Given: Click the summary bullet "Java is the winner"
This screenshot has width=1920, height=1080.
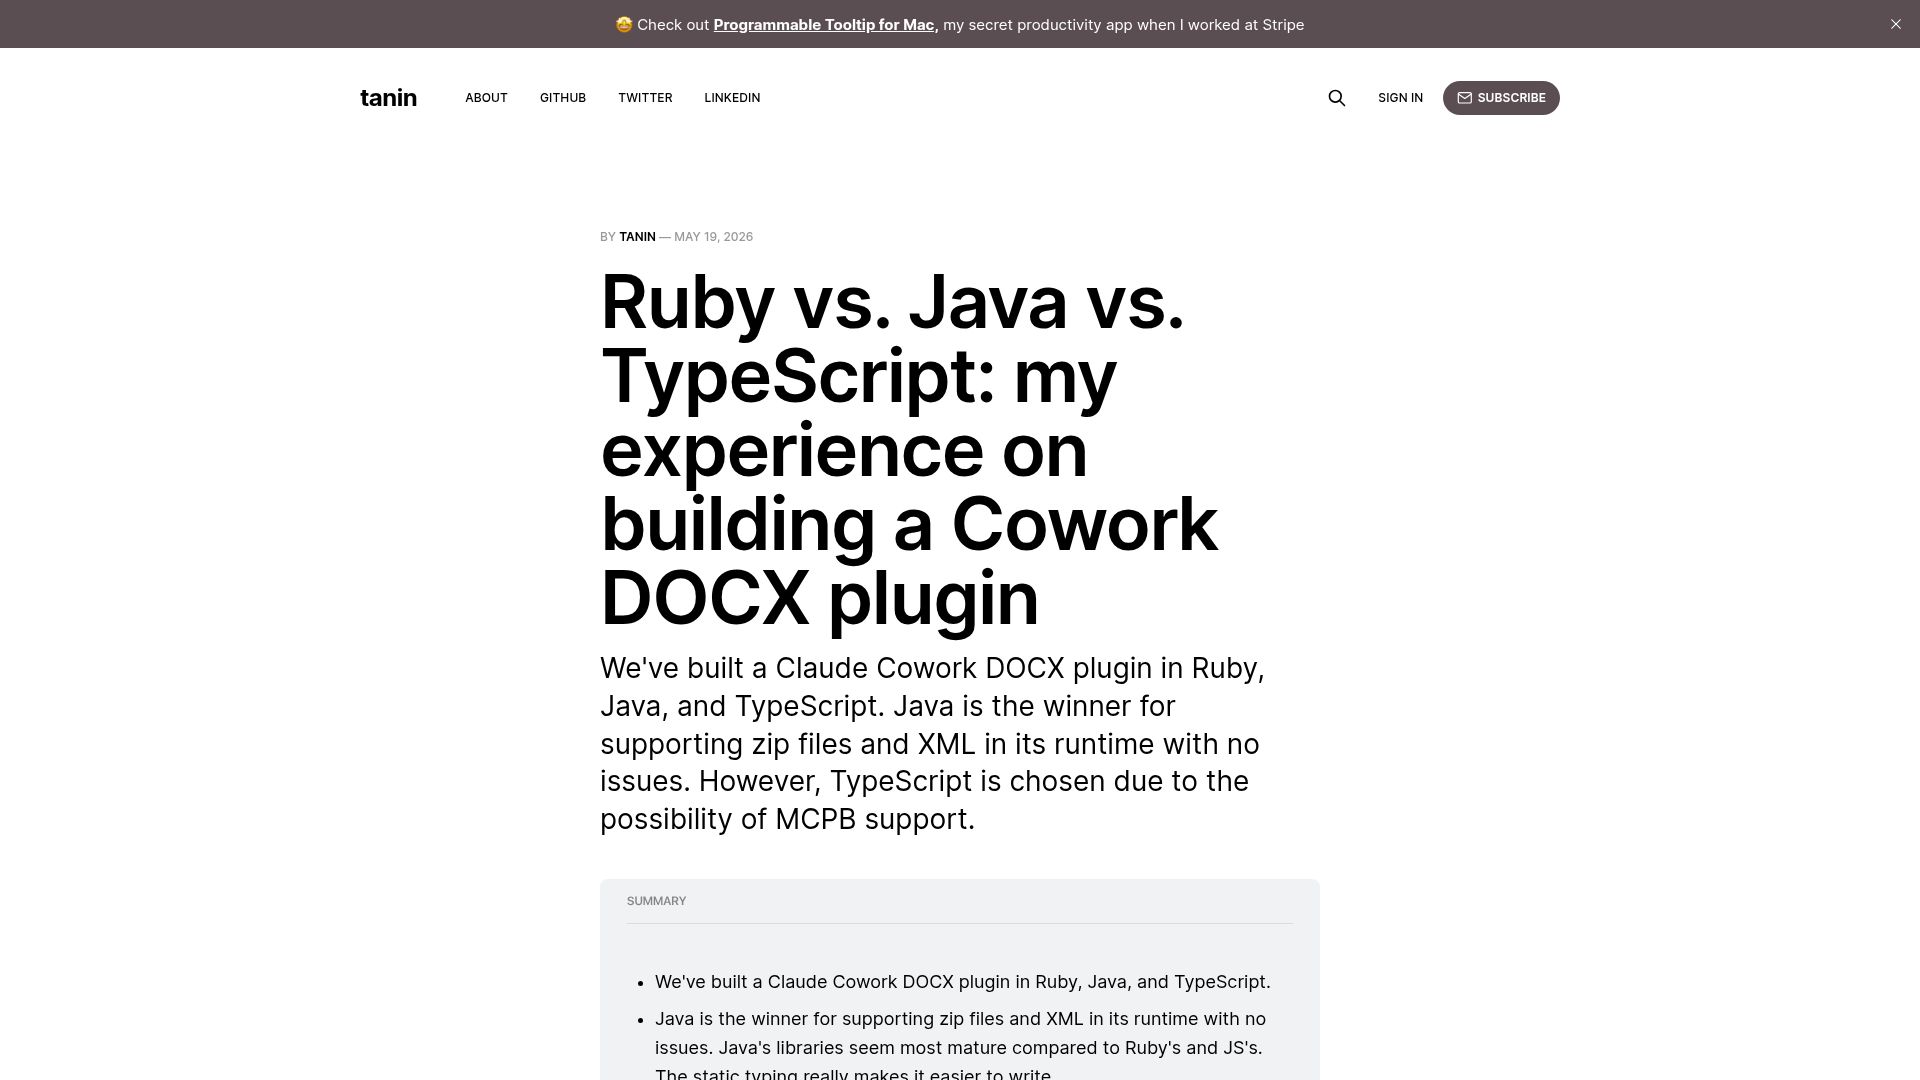Looking at the screenshot, I should pos(960,1047).
